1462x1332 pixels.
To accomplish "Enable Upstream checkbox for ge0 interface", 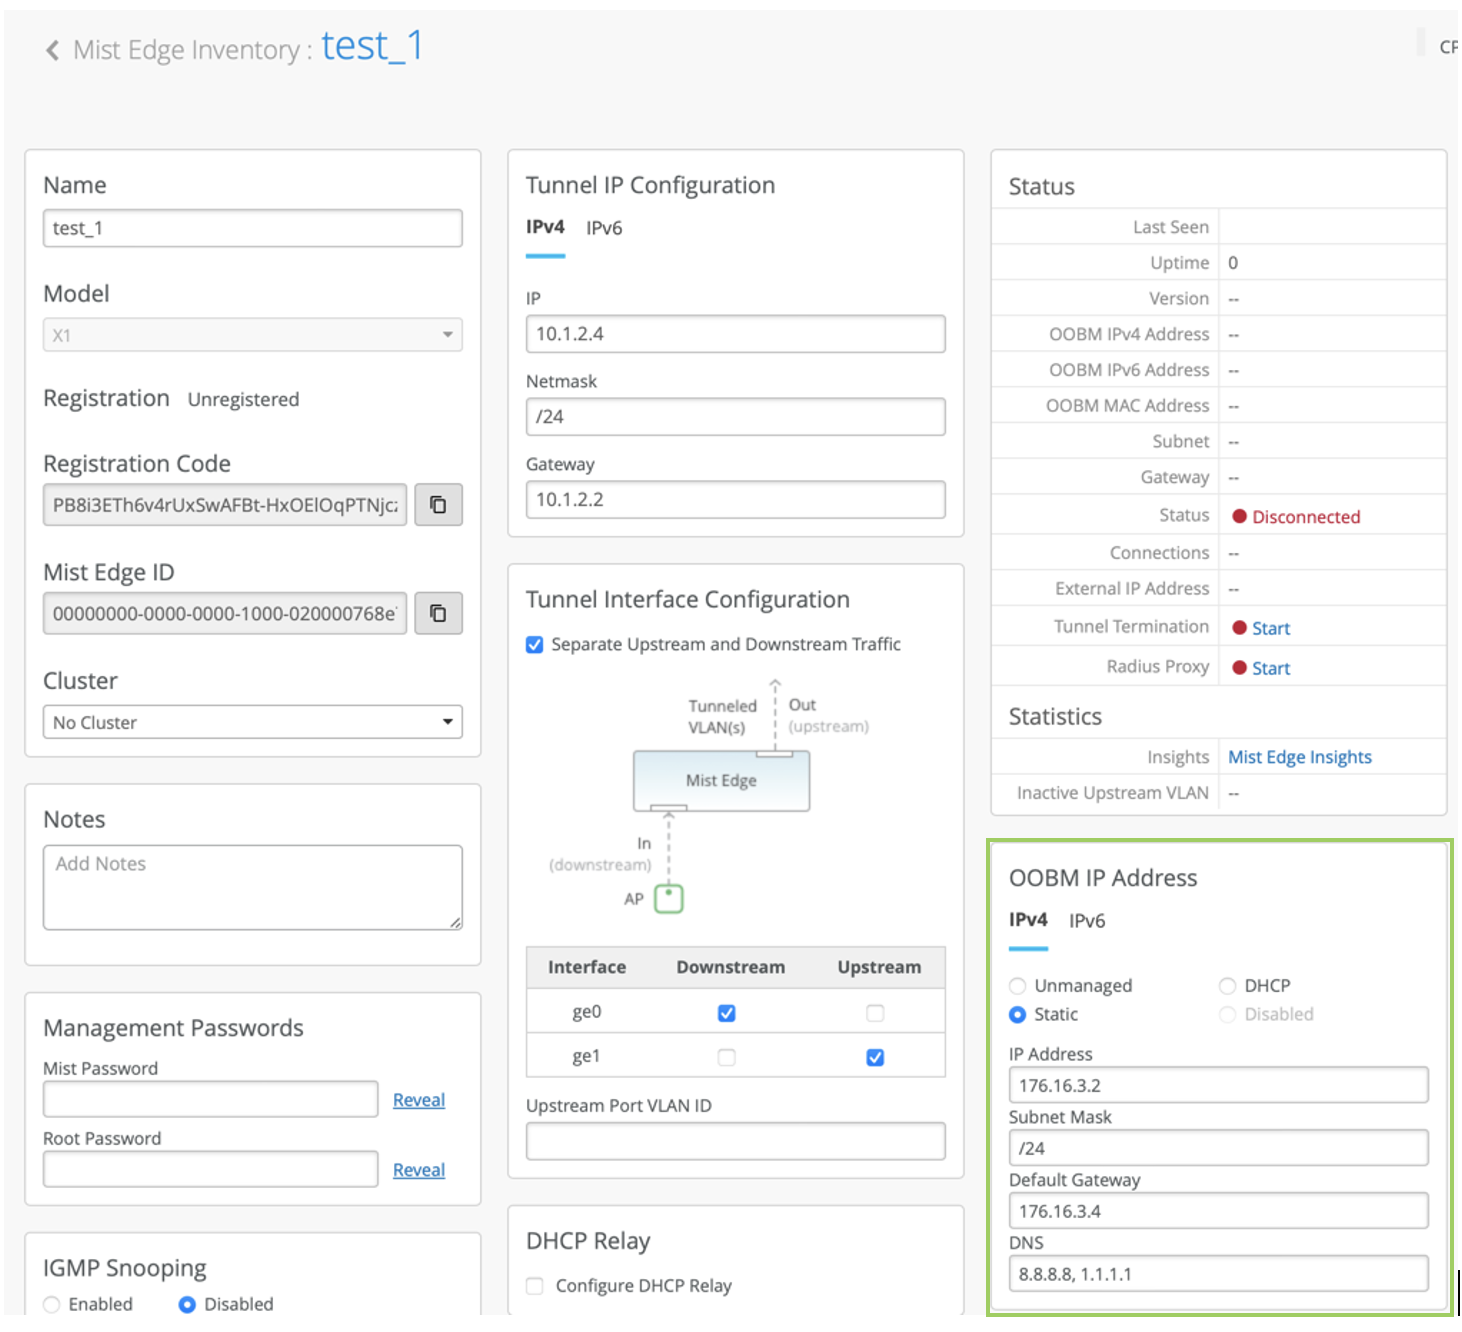I will [875, 1013].
